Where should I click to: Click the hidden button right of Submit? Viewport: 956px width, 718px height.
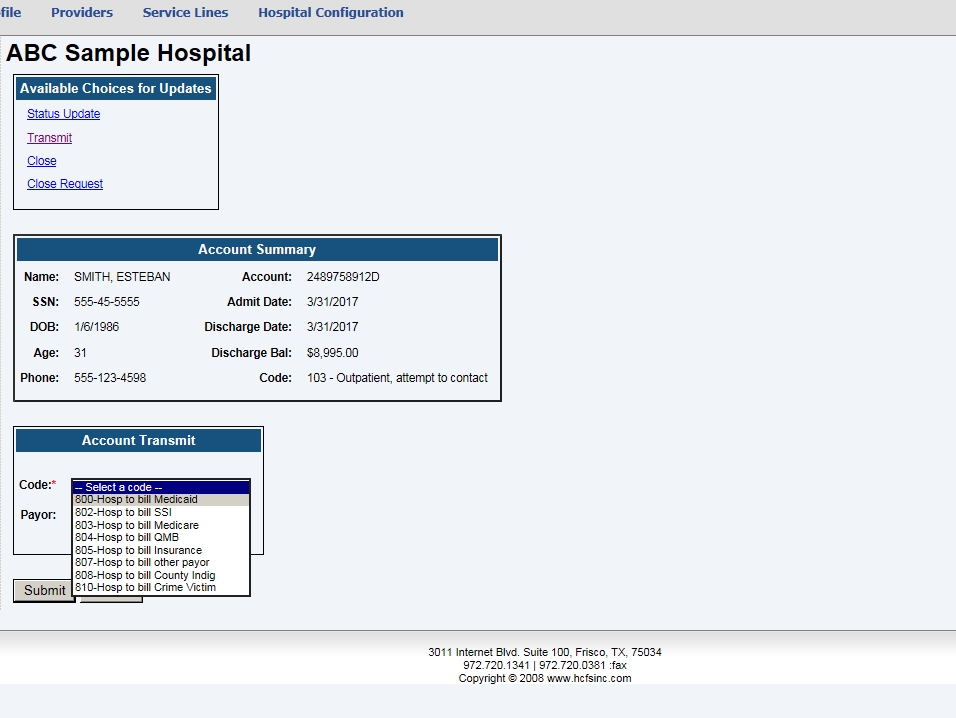tap(112, 599)
